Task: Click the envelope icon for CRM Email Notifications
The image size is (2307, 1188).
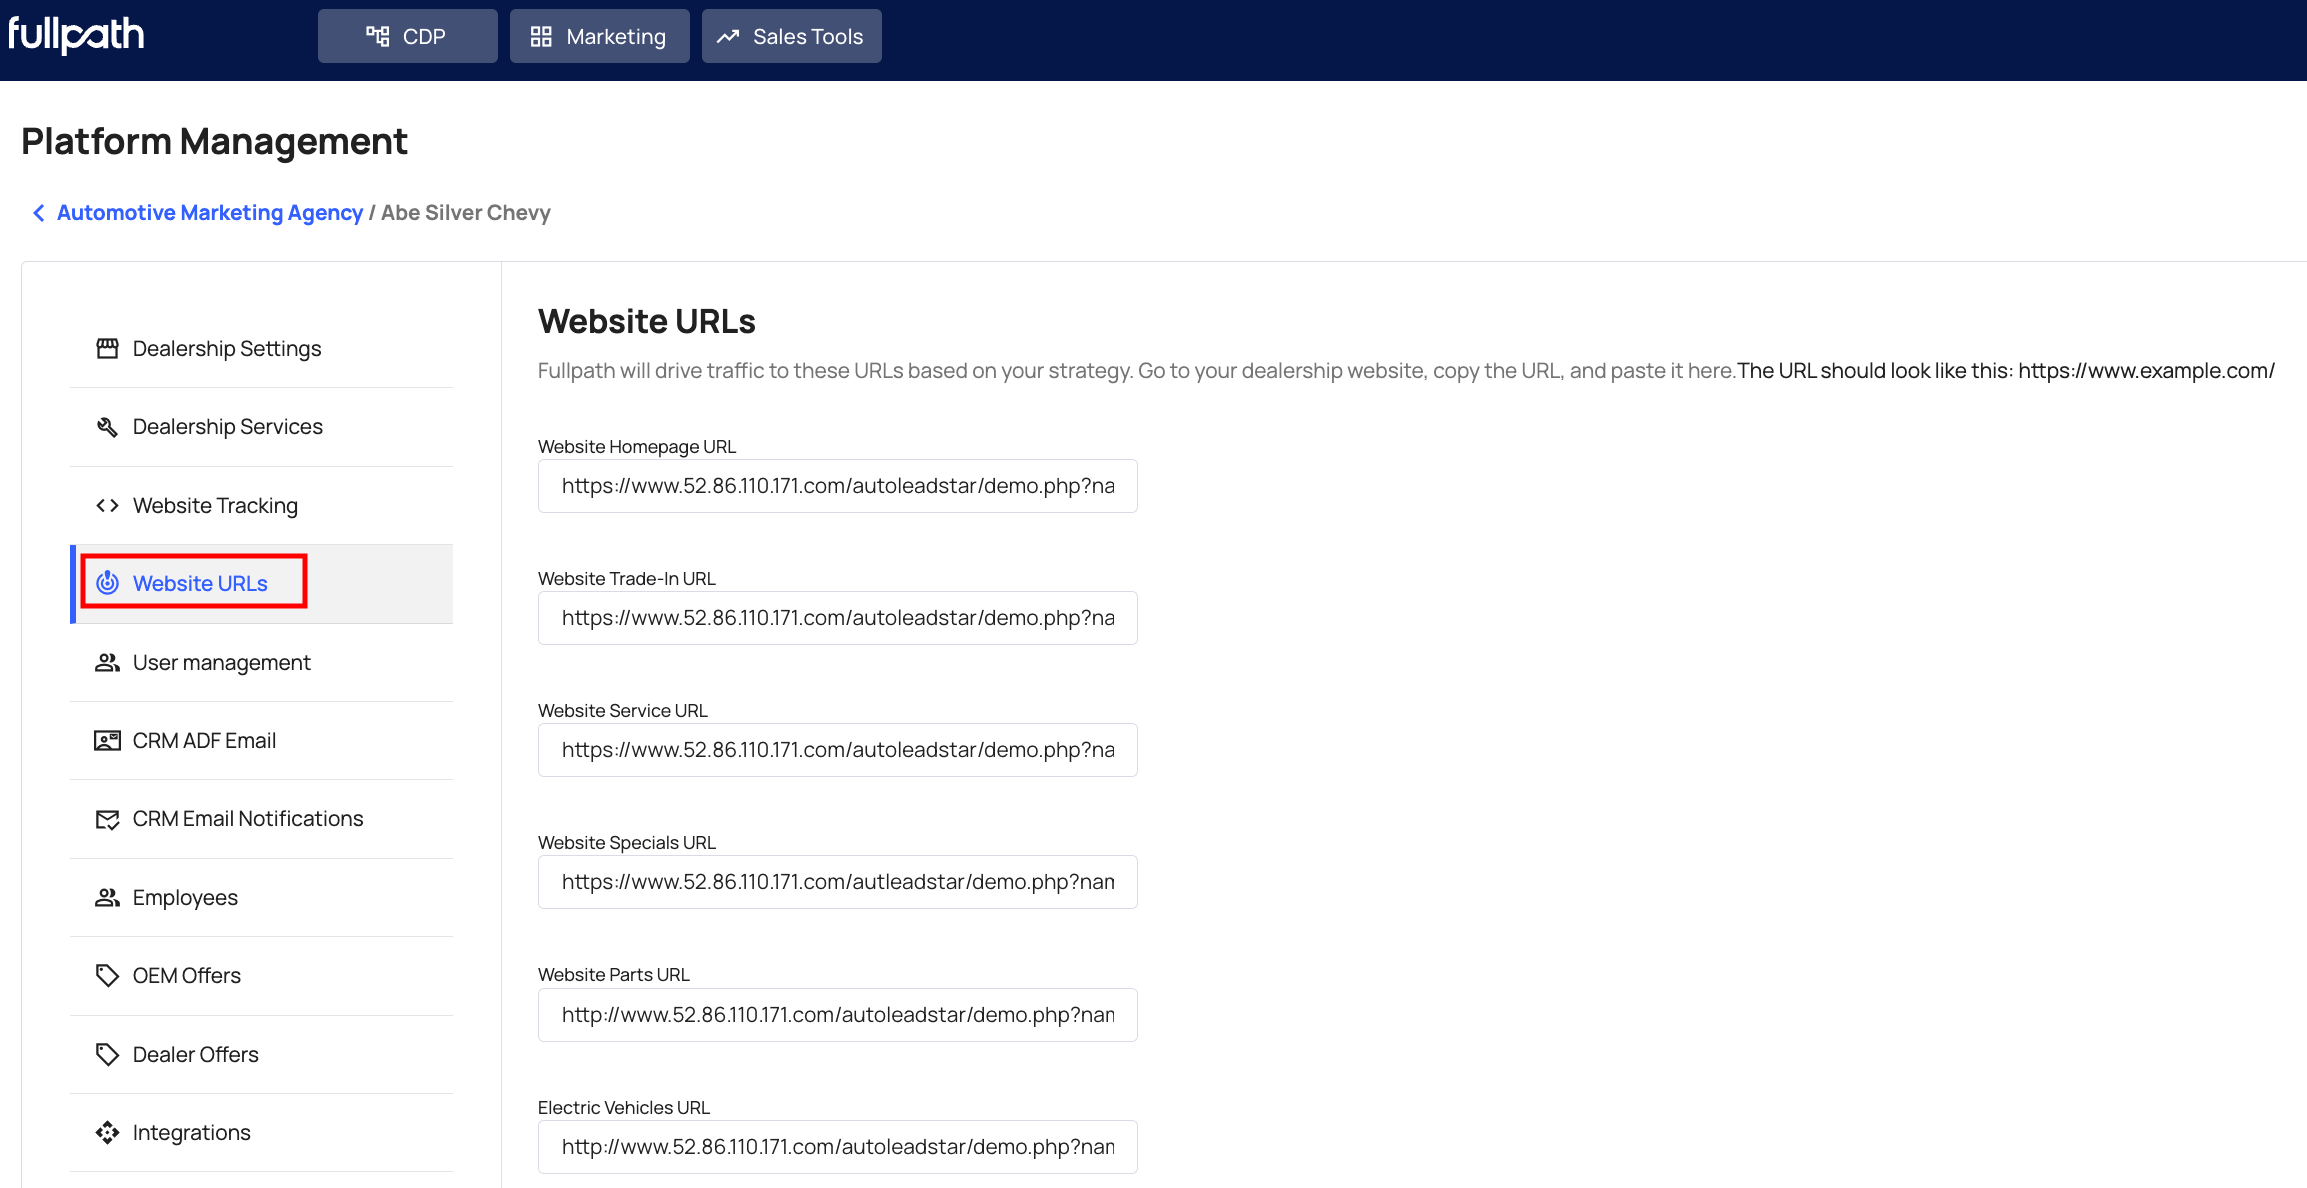Action: [x=107, y=818]
